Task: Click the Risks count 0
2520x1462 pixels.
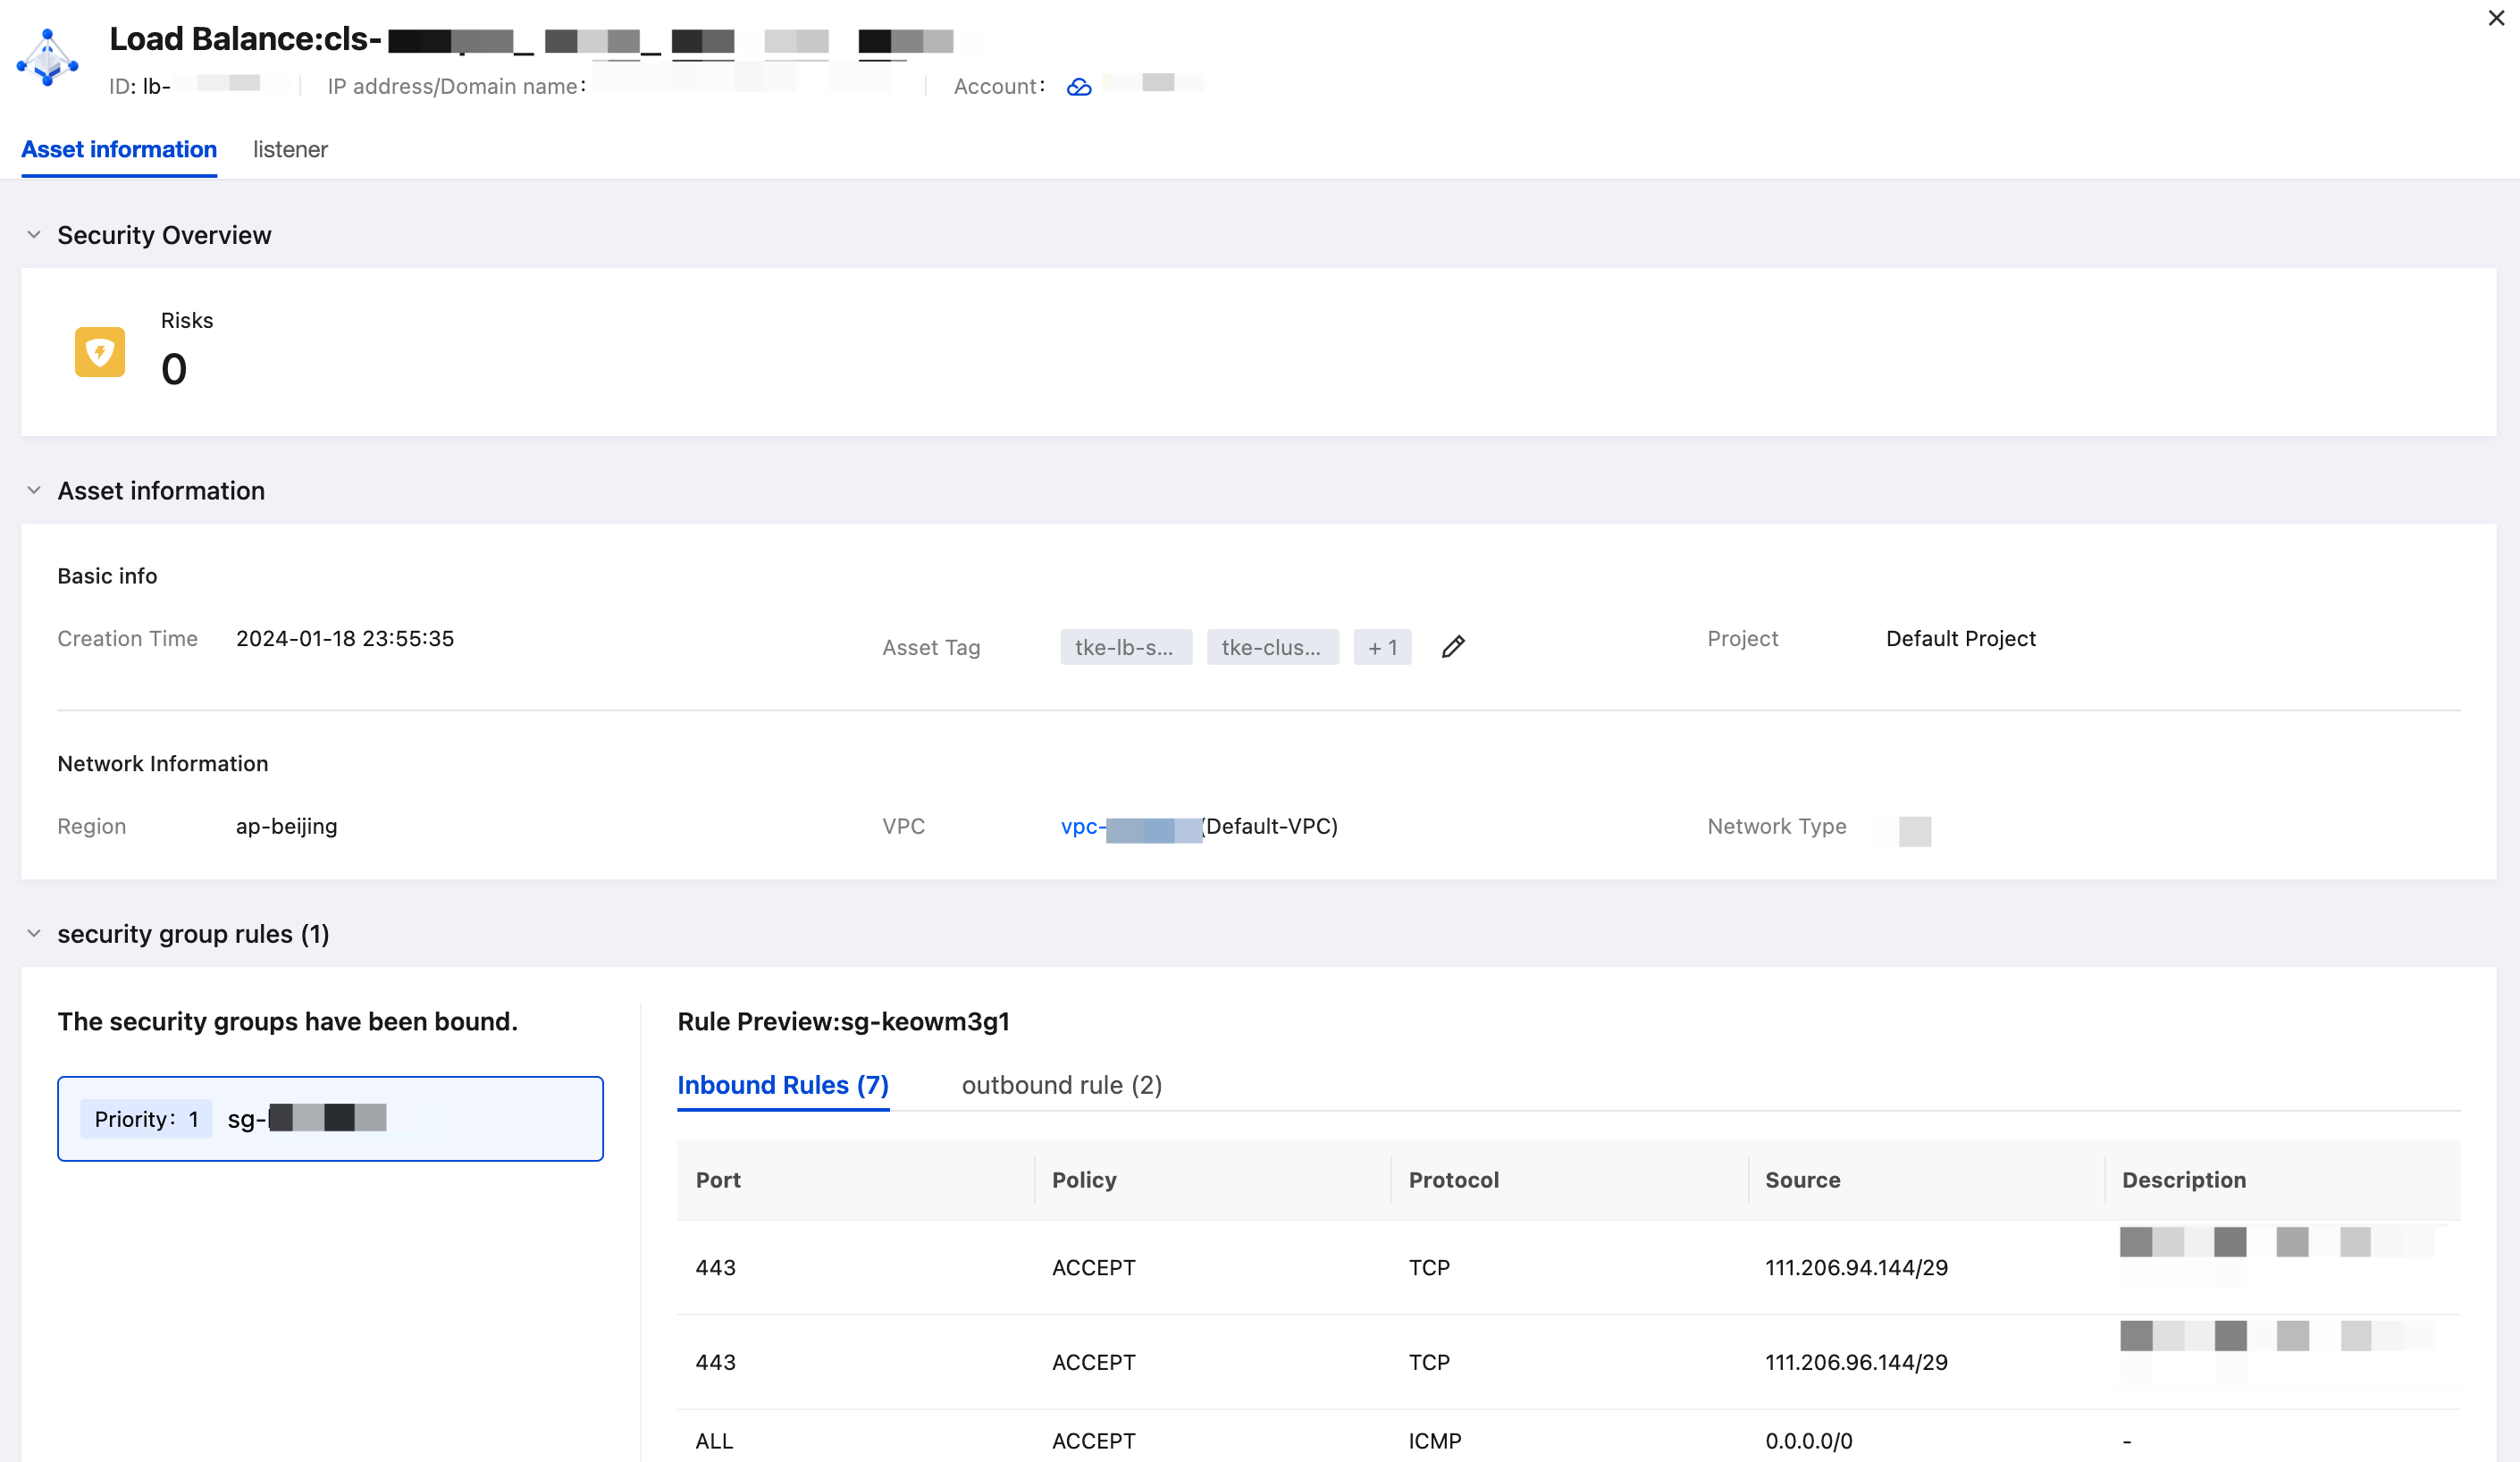Action: [x=174, y=369]
